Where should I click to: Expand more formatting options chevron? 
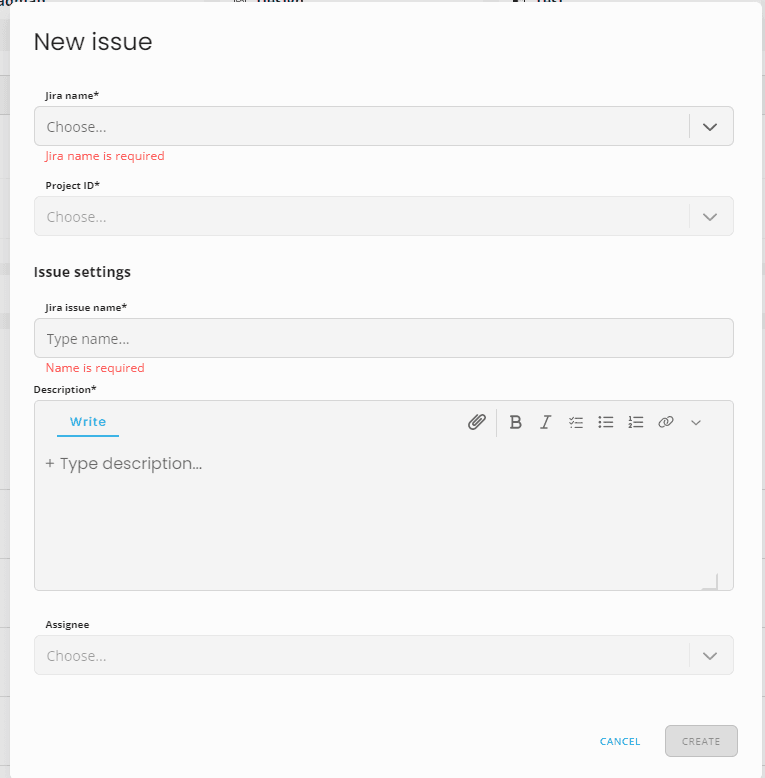(x=696, y=423)
